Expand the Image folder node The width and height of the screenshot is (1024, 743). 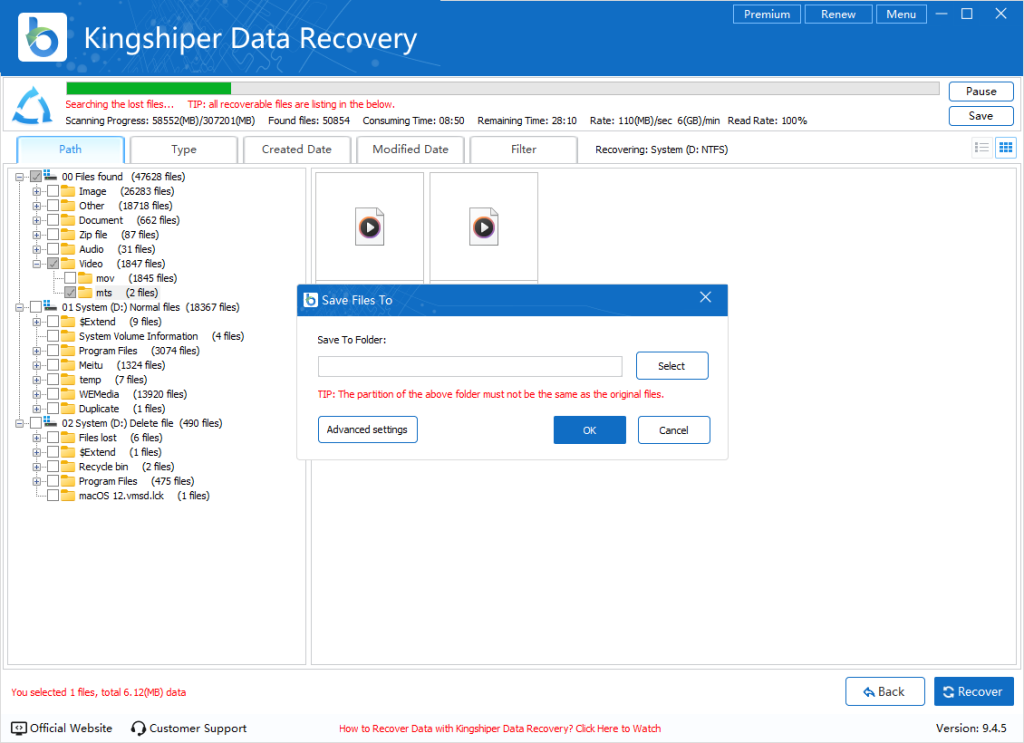point(37,191)
